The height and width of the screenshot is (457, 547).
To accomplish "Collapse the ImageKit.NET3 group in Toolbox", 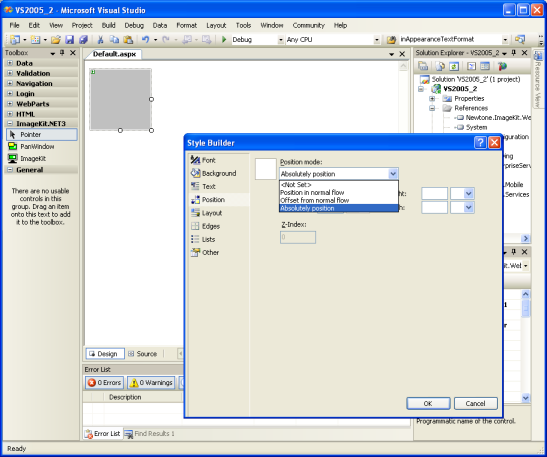I will point(10,123).
